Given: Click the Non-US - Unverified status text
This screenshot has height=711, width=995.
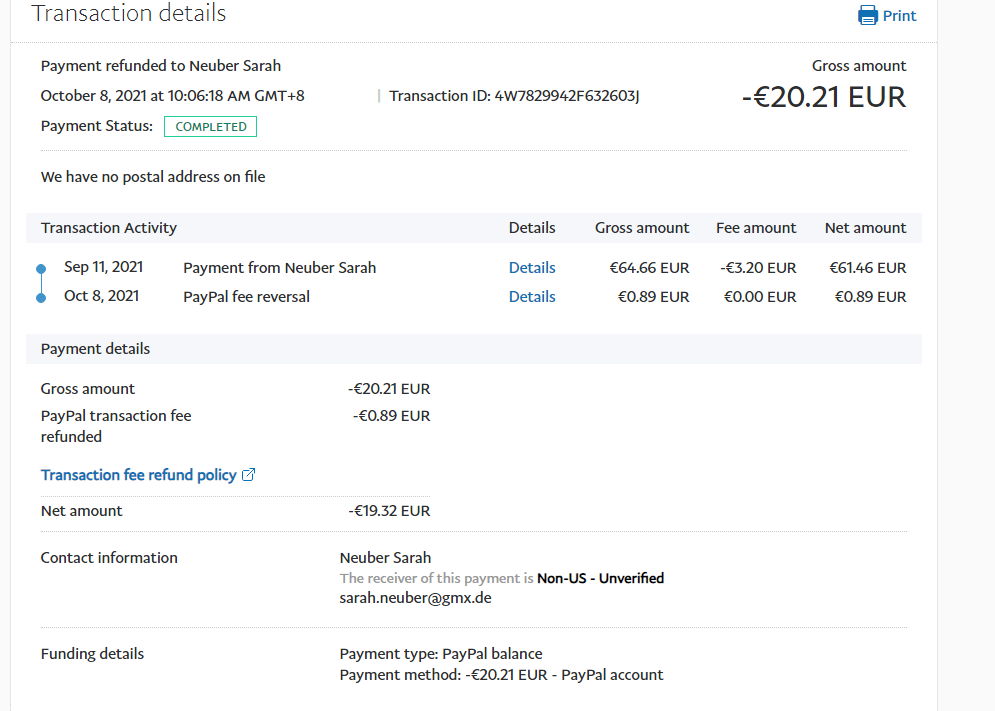Looking at the screenshot, I should point(600,578).
